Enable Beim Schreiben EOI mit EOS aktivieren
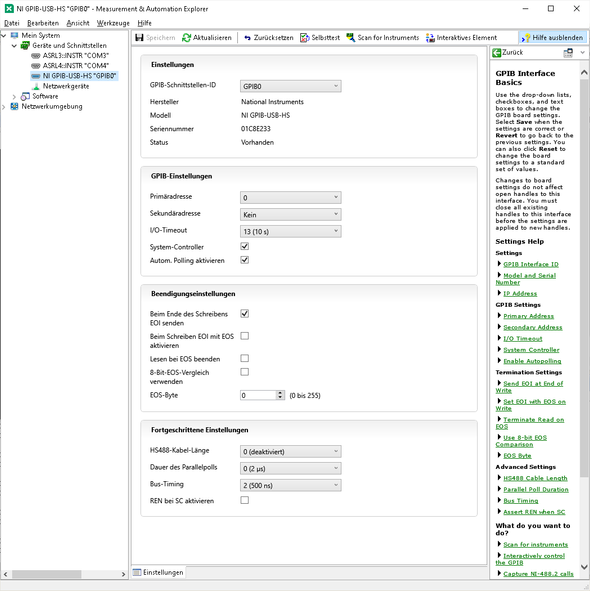Screen dimensions: 590x591 pyautogui.click(x=245, y=336)
